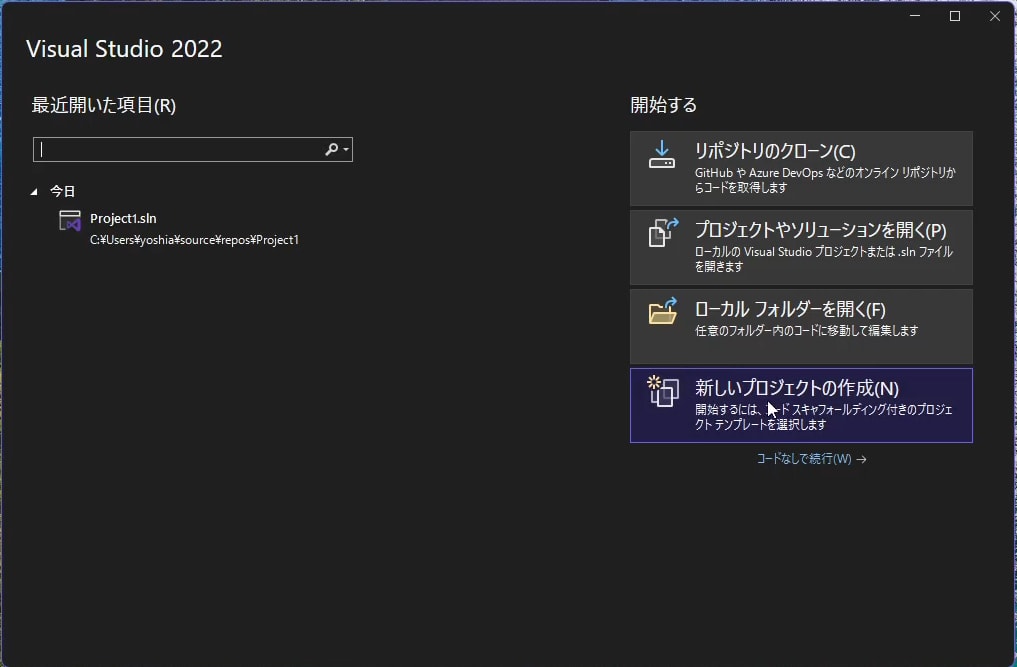The image size is (1017, 667).
Task: Click the 今日 group label
Action: 63,191
